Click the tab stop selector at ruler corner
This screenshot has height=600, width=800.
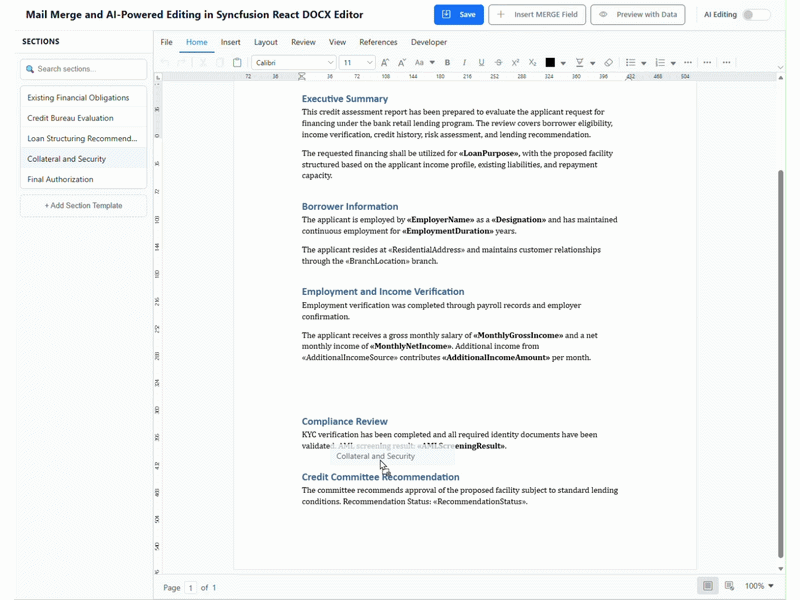pos(158,78)
